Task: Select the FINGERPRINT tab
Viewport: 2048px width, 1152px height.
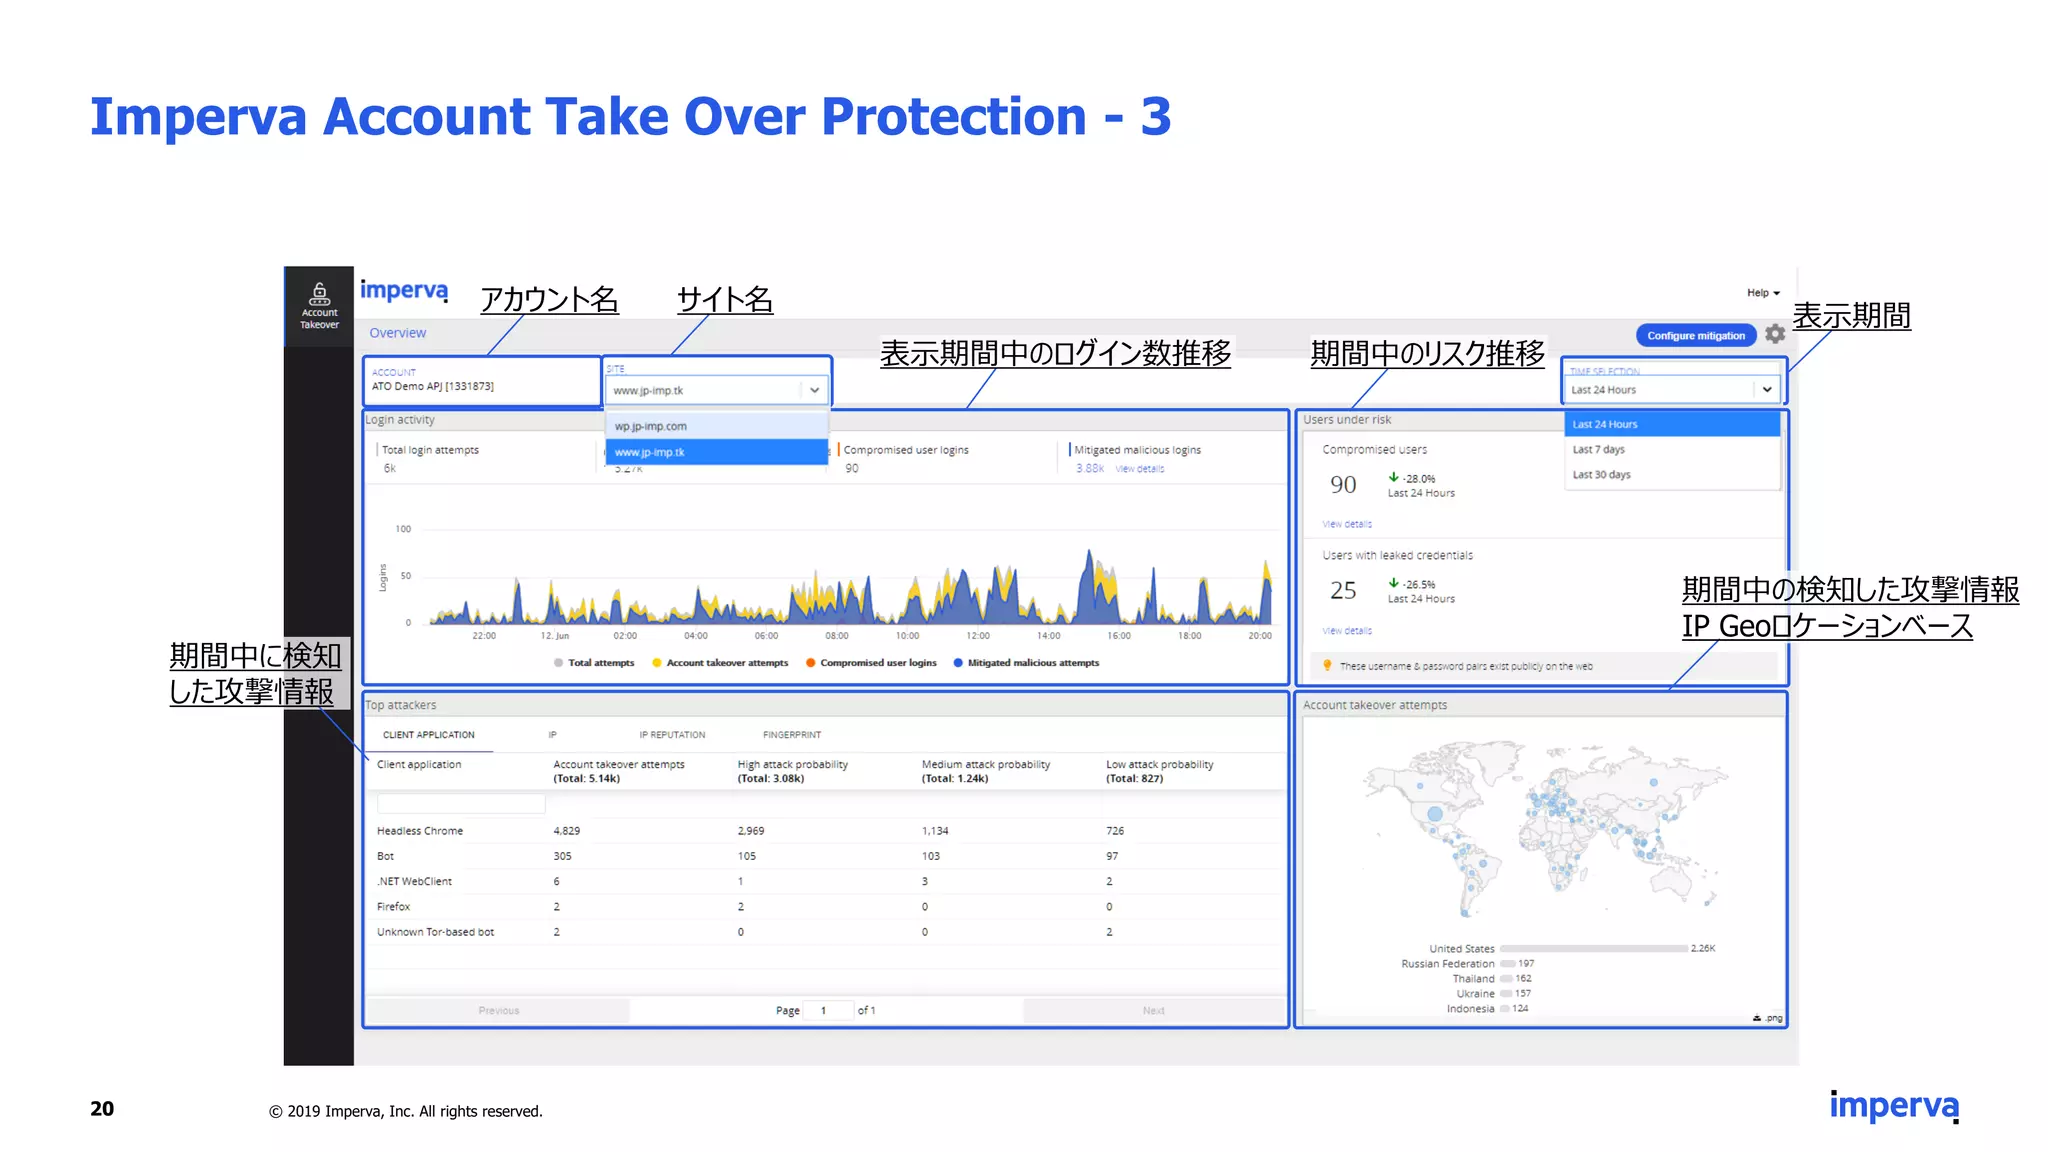Action: click(792, 735)
